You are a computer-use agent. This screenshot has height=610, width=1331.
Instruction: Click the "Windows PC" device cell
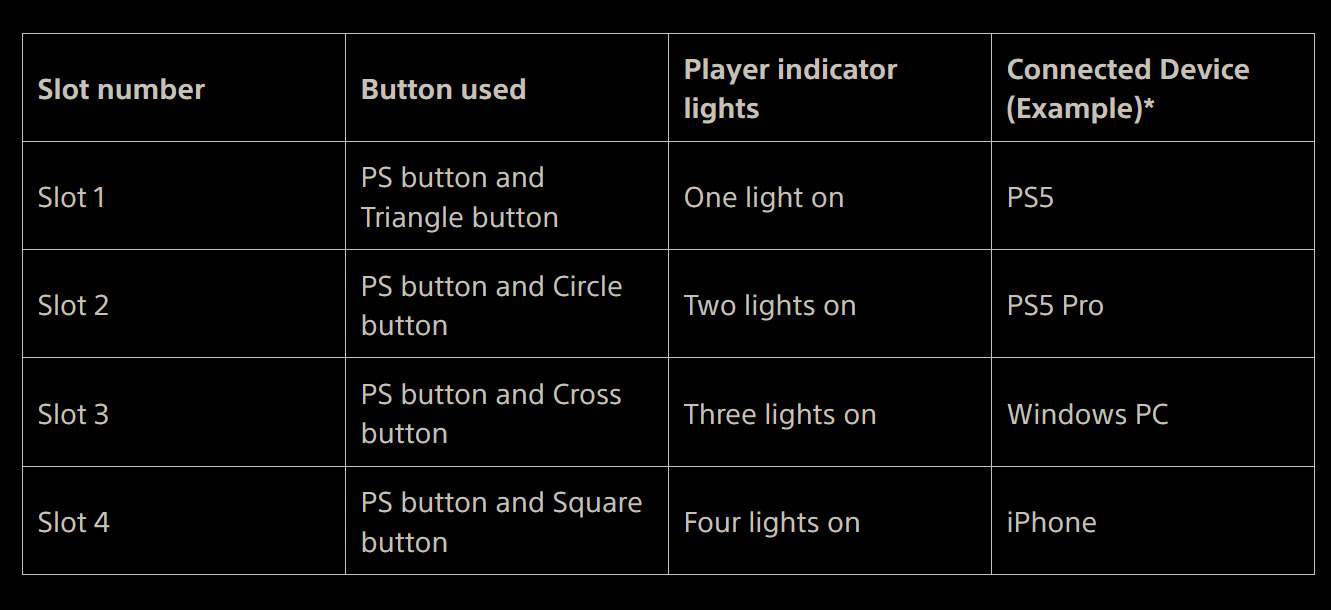click(x=1087, y=414)
